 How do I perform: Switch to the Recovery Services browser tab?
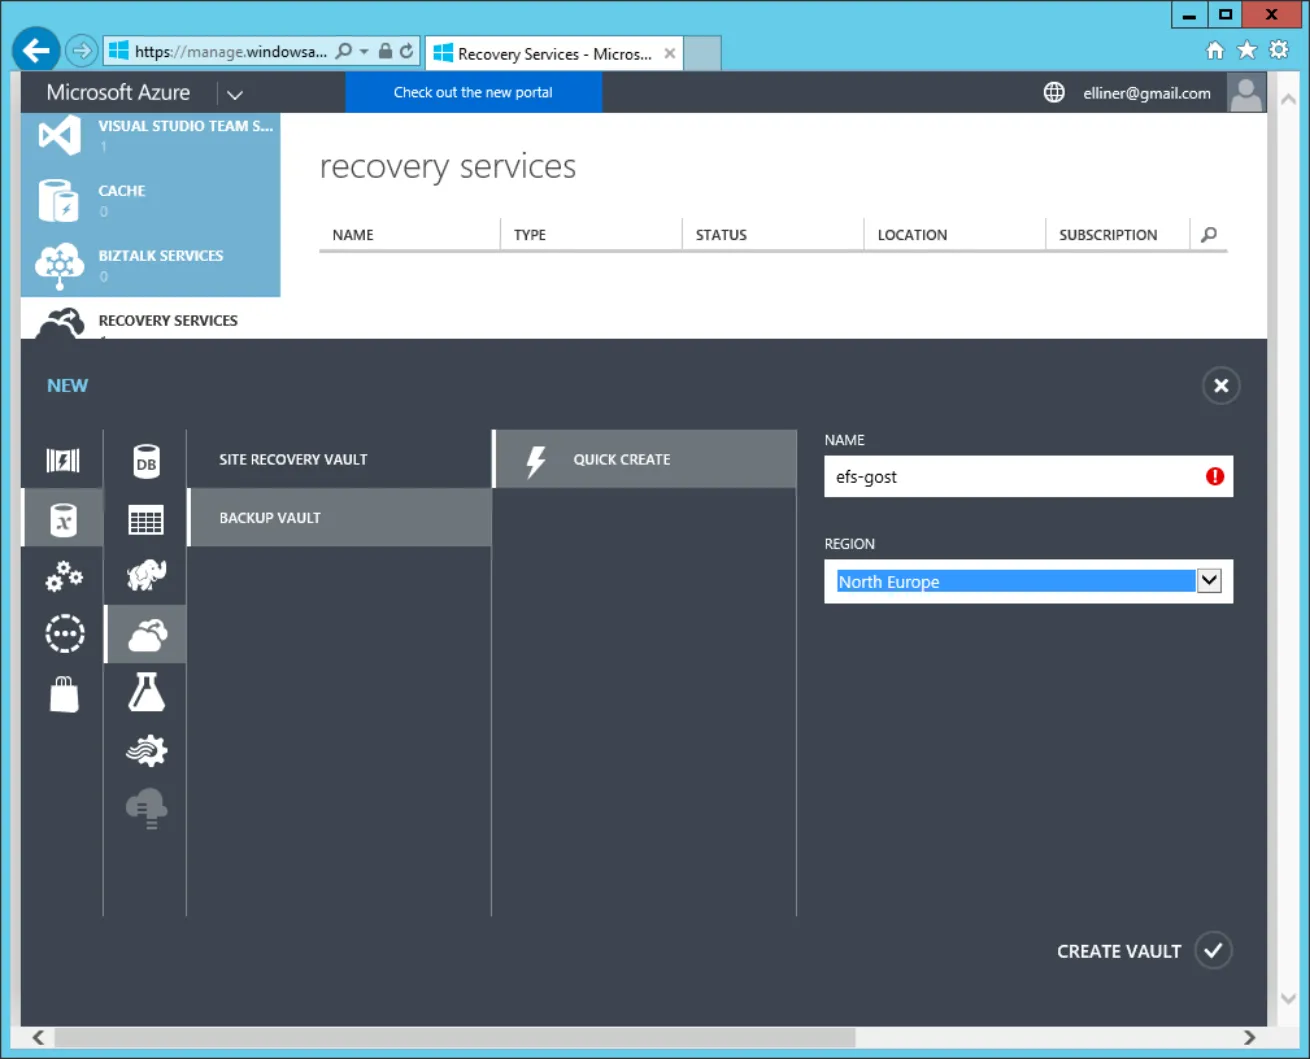coord(555,53)
